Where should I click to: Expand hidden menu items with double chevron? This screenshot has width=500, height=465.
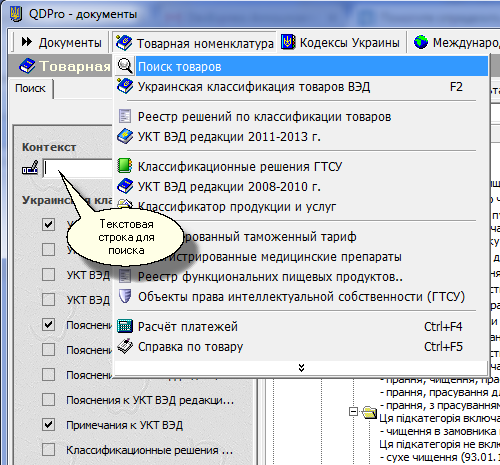pyautogui.click(x=301, y=368)
